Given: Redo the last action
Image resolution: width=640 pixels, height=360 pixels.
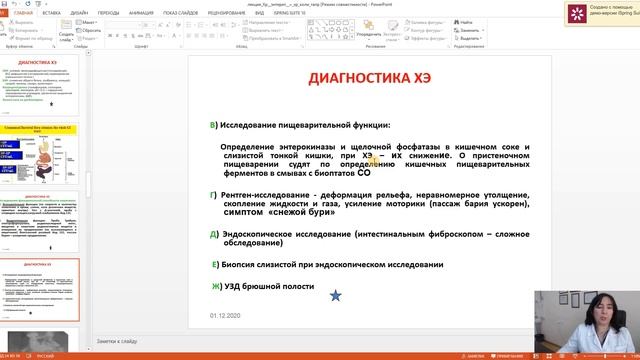Looking at the screenshot, I should [x=28, y=4].
